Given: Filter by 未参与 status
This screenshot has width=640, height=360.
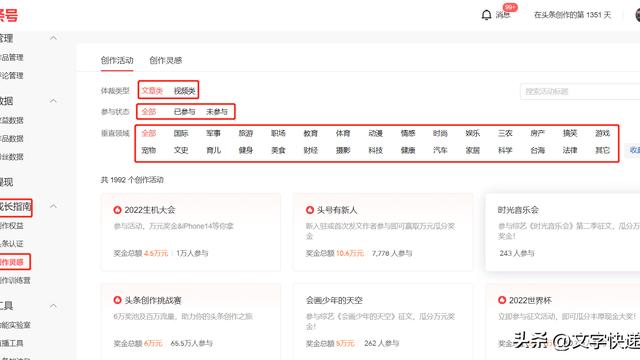Looking at the screenshot, I should [x=217, y=111].
